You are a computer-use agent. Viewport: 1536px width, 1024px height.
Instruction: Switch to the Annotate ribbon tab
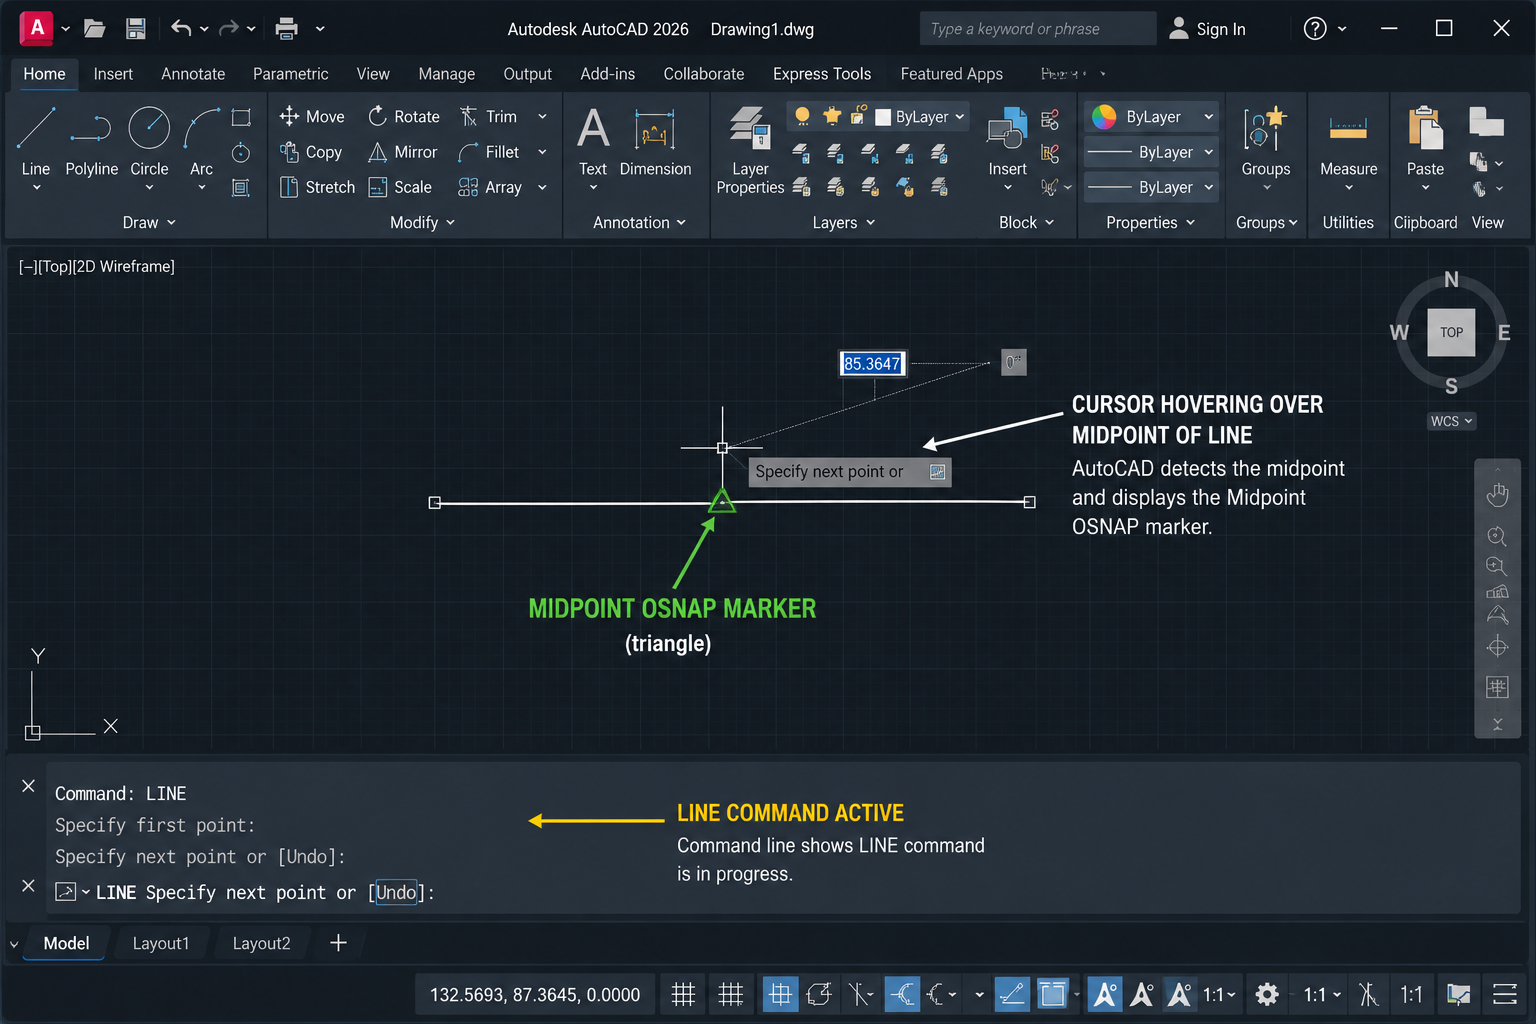pos(193,74)
